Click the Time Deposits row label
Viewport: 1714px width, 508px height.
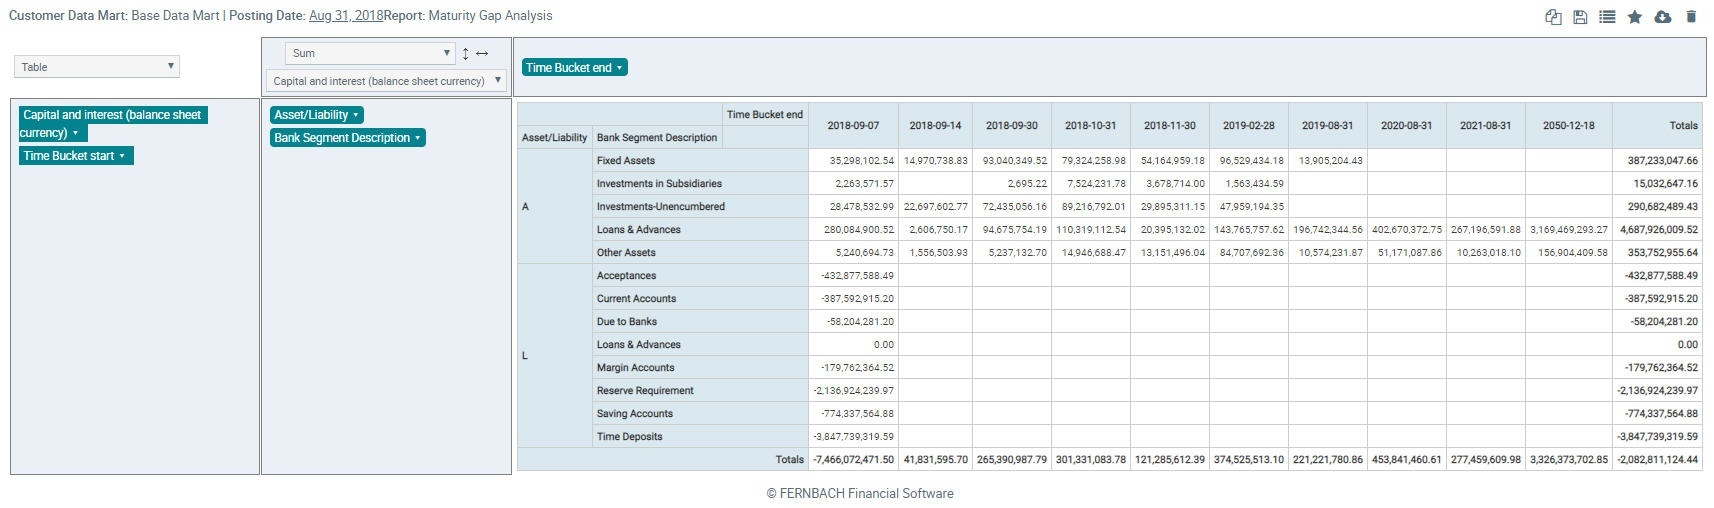click(x=629, y=437)
